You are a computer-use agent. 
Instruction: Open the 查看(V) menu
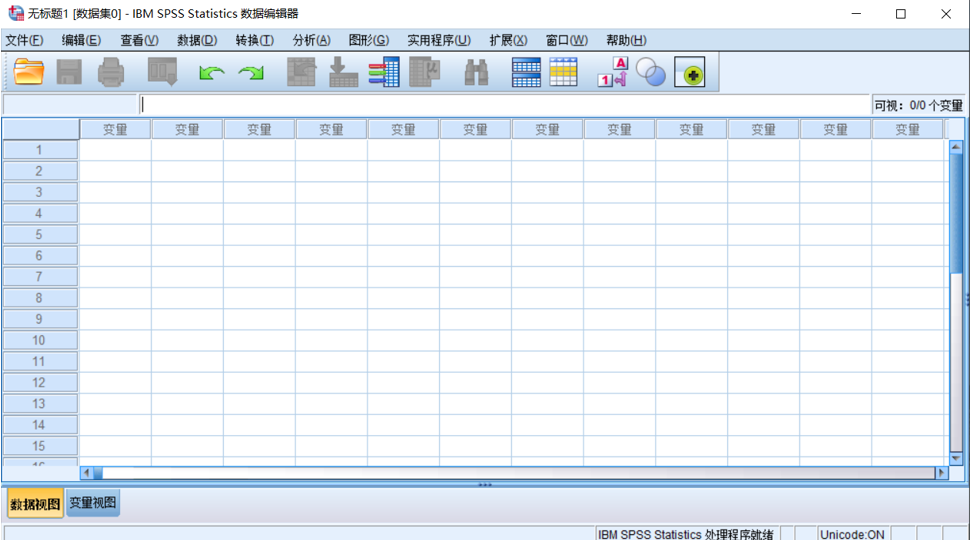(x=139, y=40)
